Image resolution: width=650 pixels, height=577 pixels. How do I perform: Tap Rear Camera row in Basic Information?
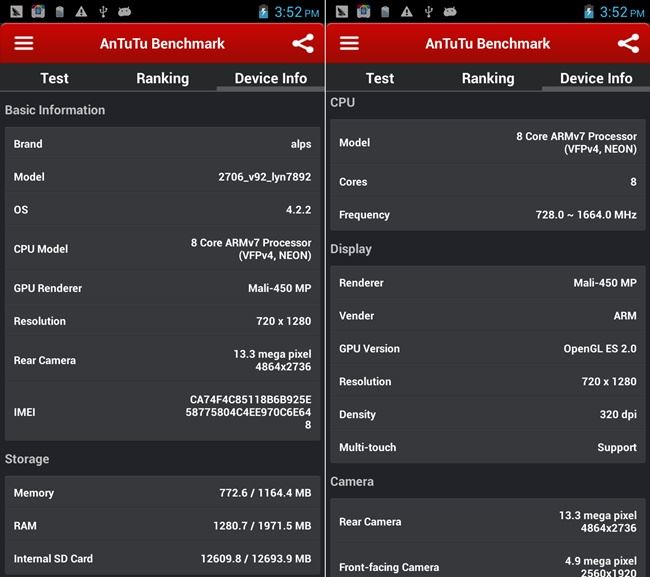[x=162, y=360]
